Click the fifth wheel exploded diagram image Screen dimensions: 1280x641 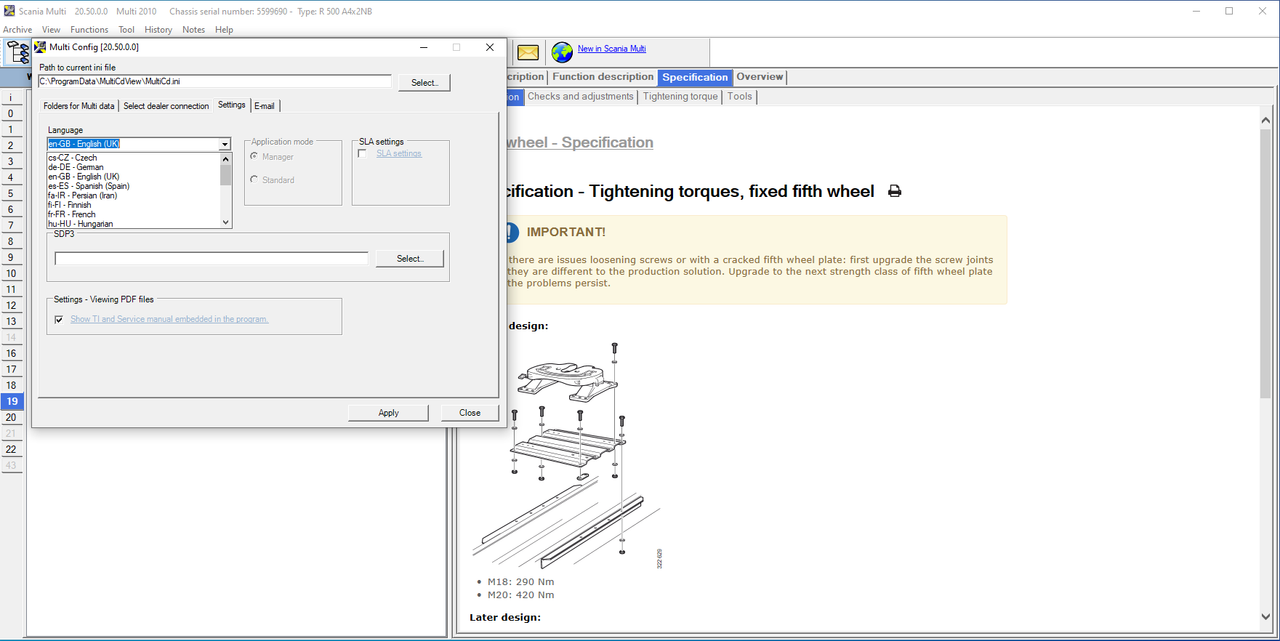click(569, 457)
